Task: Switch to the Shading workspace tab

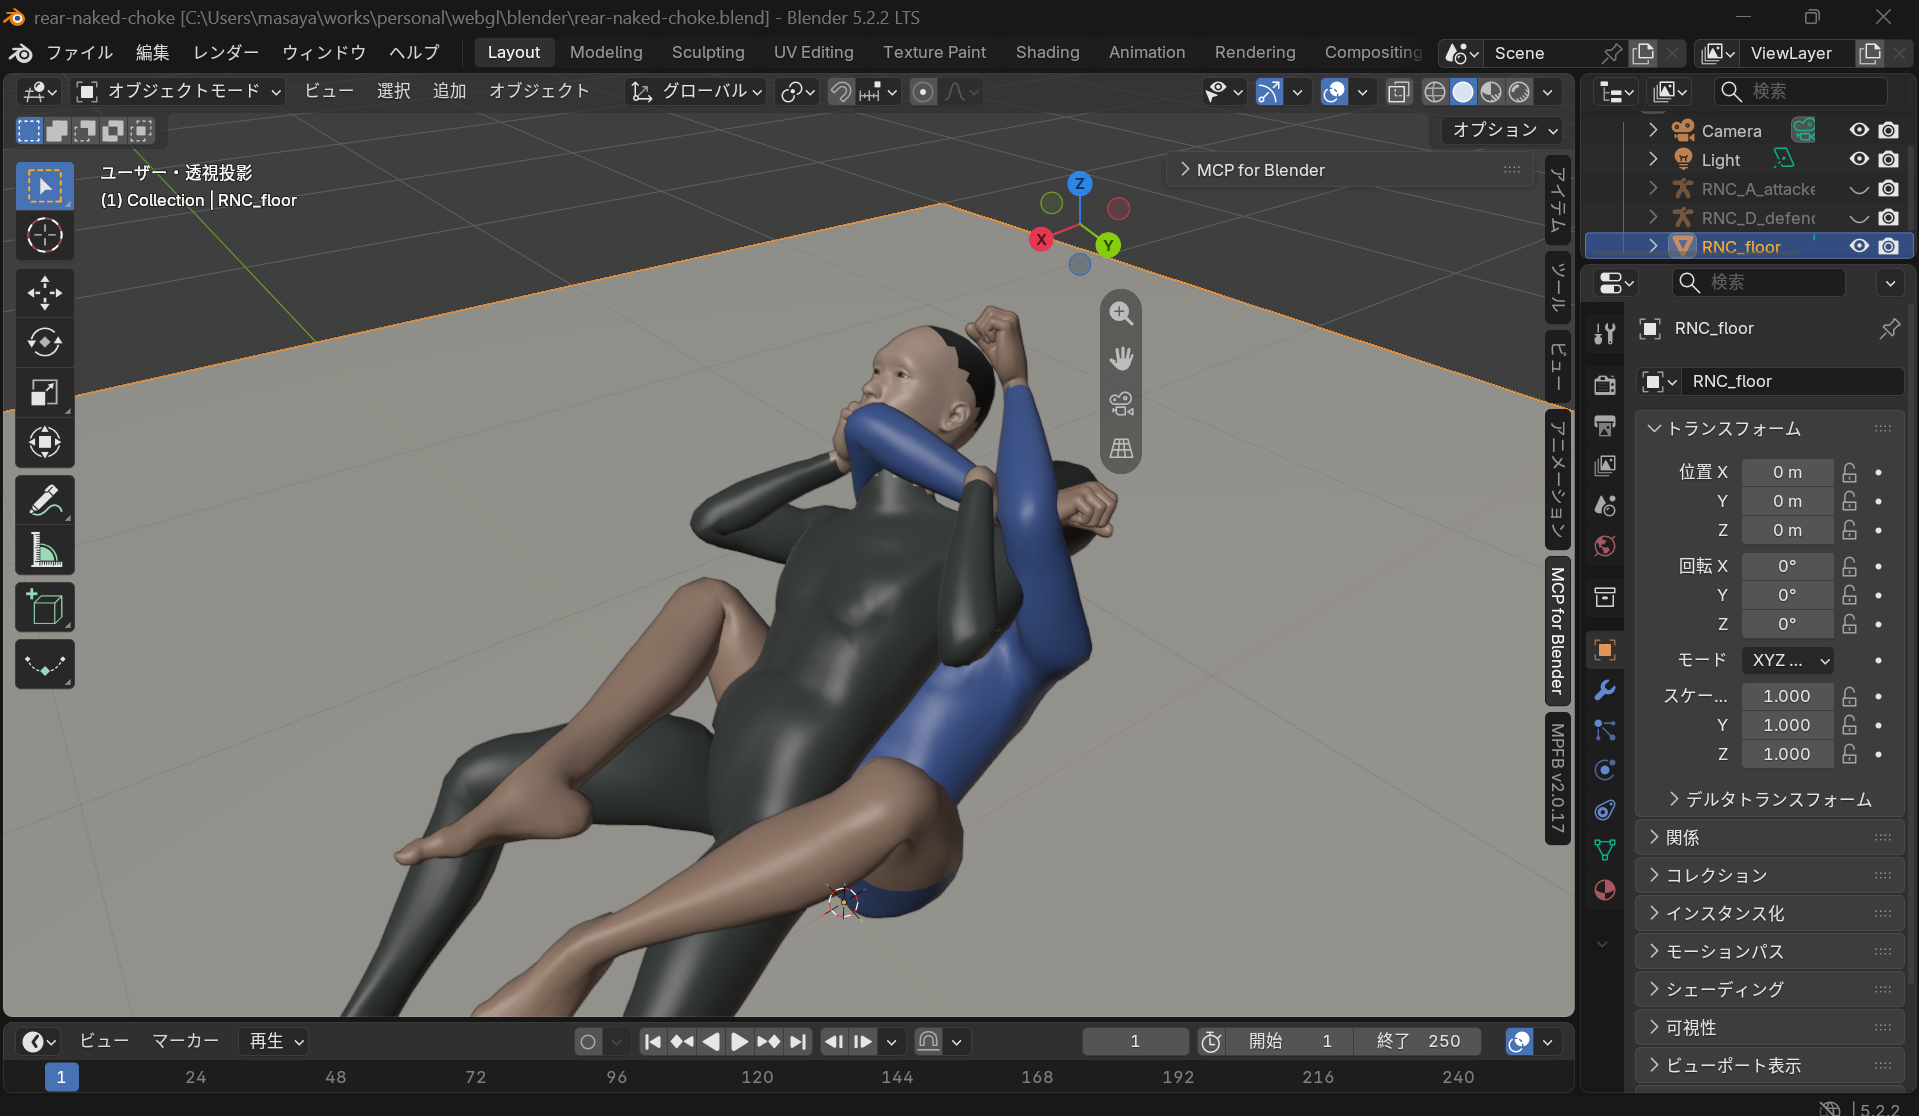Action: click(1047, 52)
